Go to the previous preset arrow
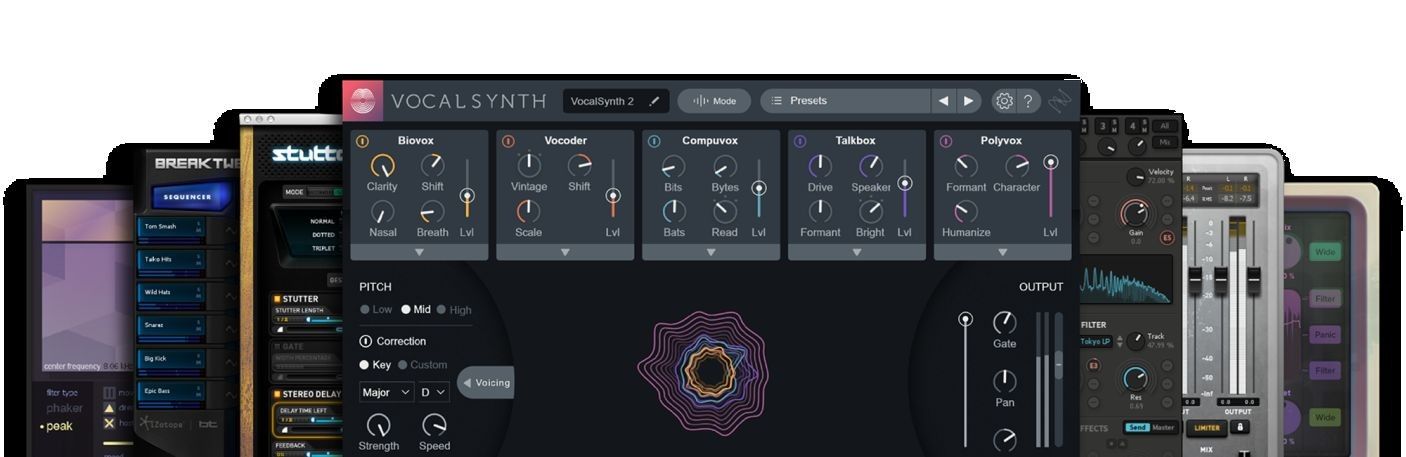Image resolution: width=1406 pixels, height=457 pixels. [943, 101]
